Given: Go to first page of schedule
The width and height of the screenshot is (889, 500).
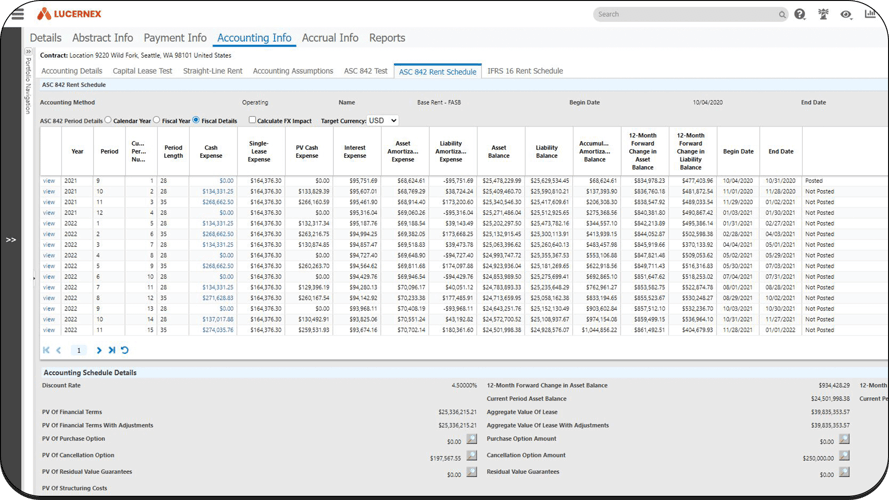Looking at the screenshot, I should point(46,350).
